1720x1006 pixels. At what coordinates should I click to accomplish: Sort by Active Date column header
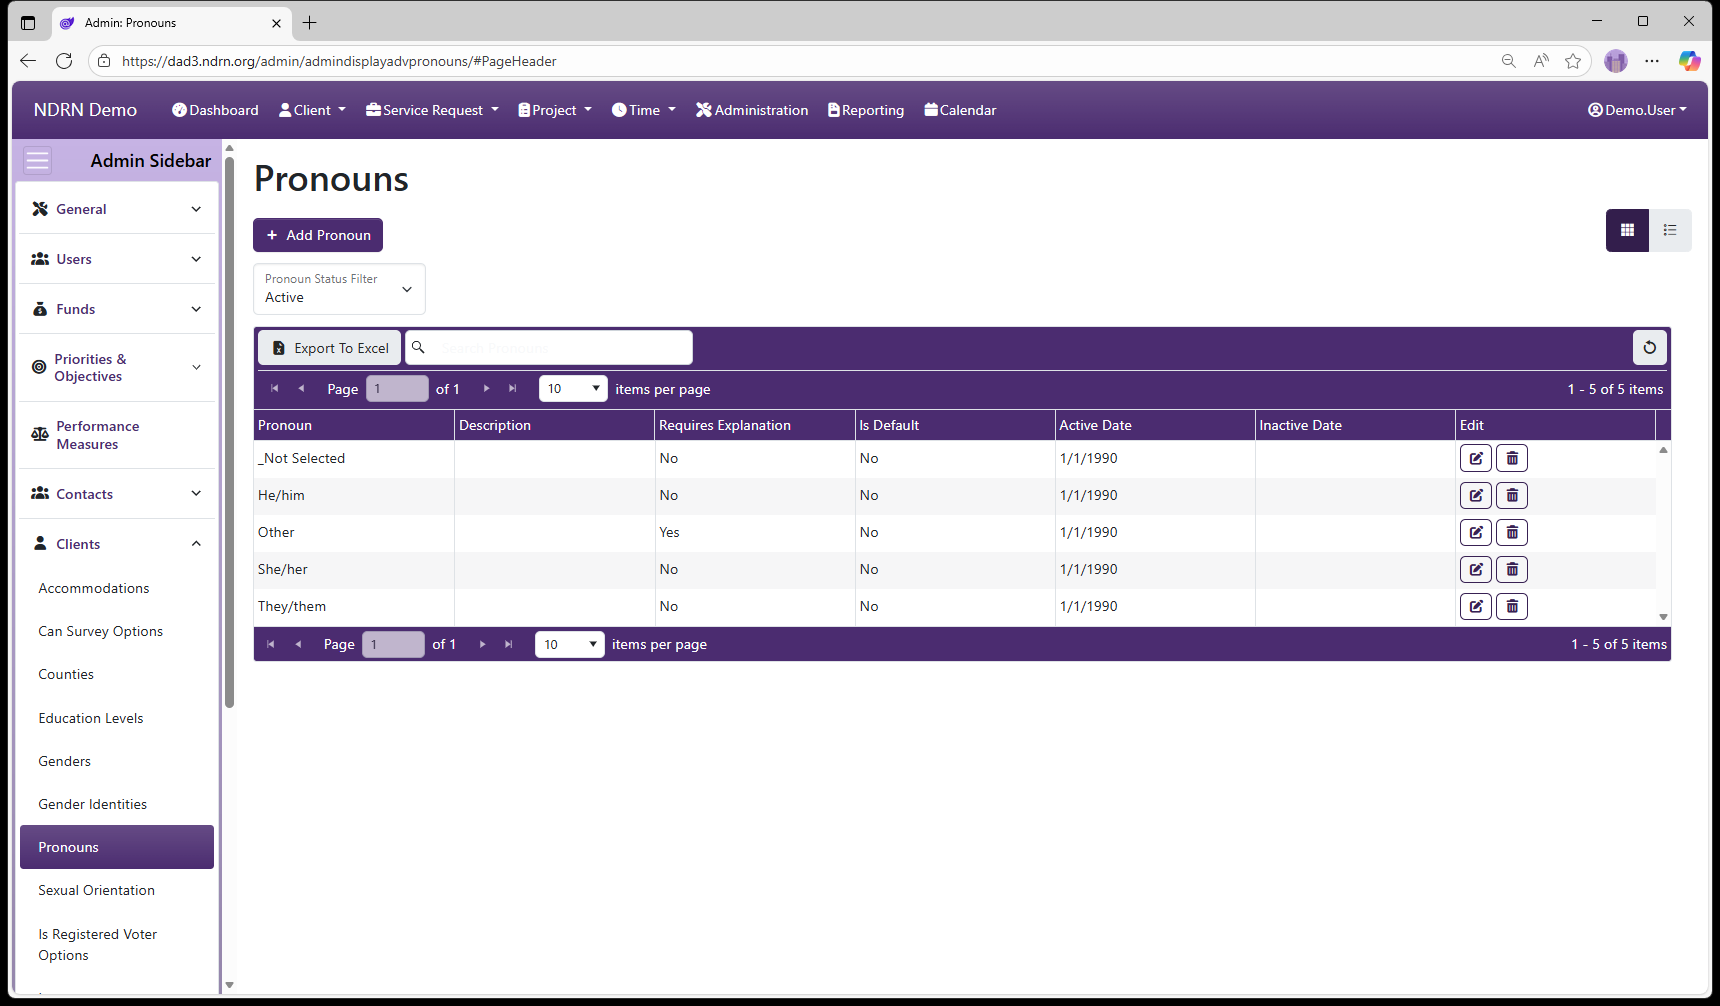click(1155, 425)
